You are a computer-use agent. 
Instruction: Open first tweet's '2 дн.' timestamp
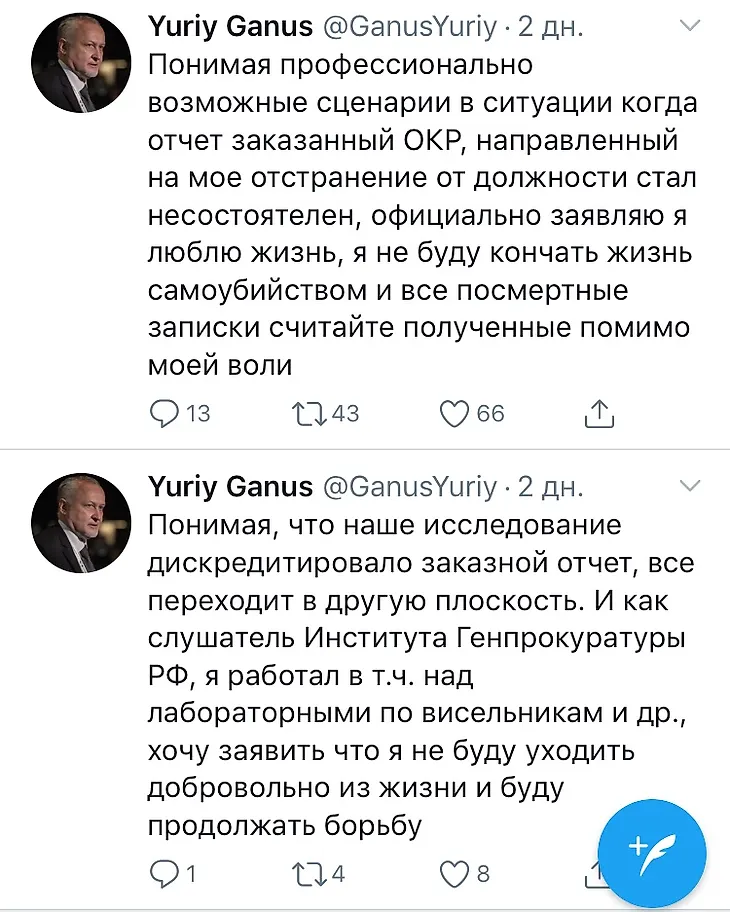[550, 27]
